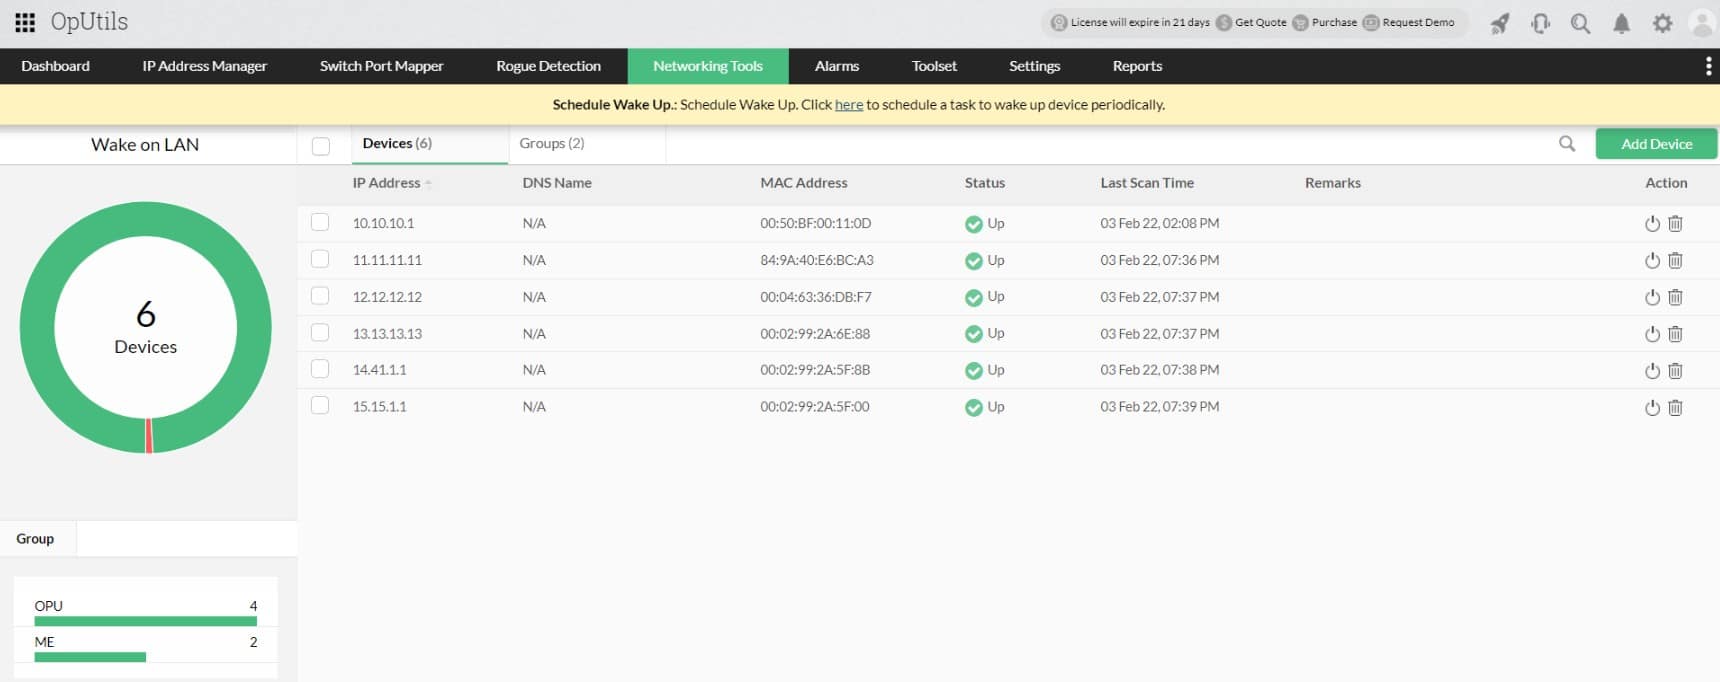Check the box for device 11.11.11.11
This screenshot has height=682, width=1720.
pos(320,259)
